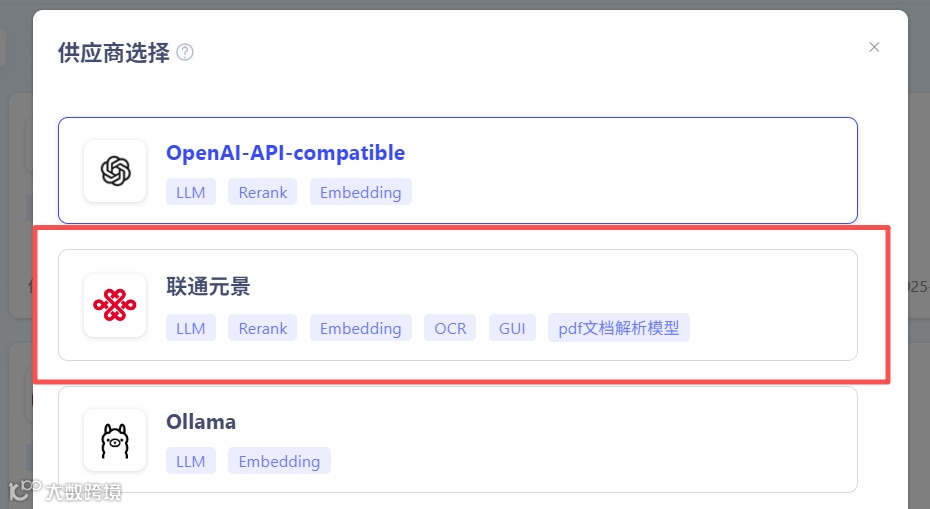Choose the 联通元景 provider card
The width and height of the screenshot is (930, 509).
click(458, 305)
